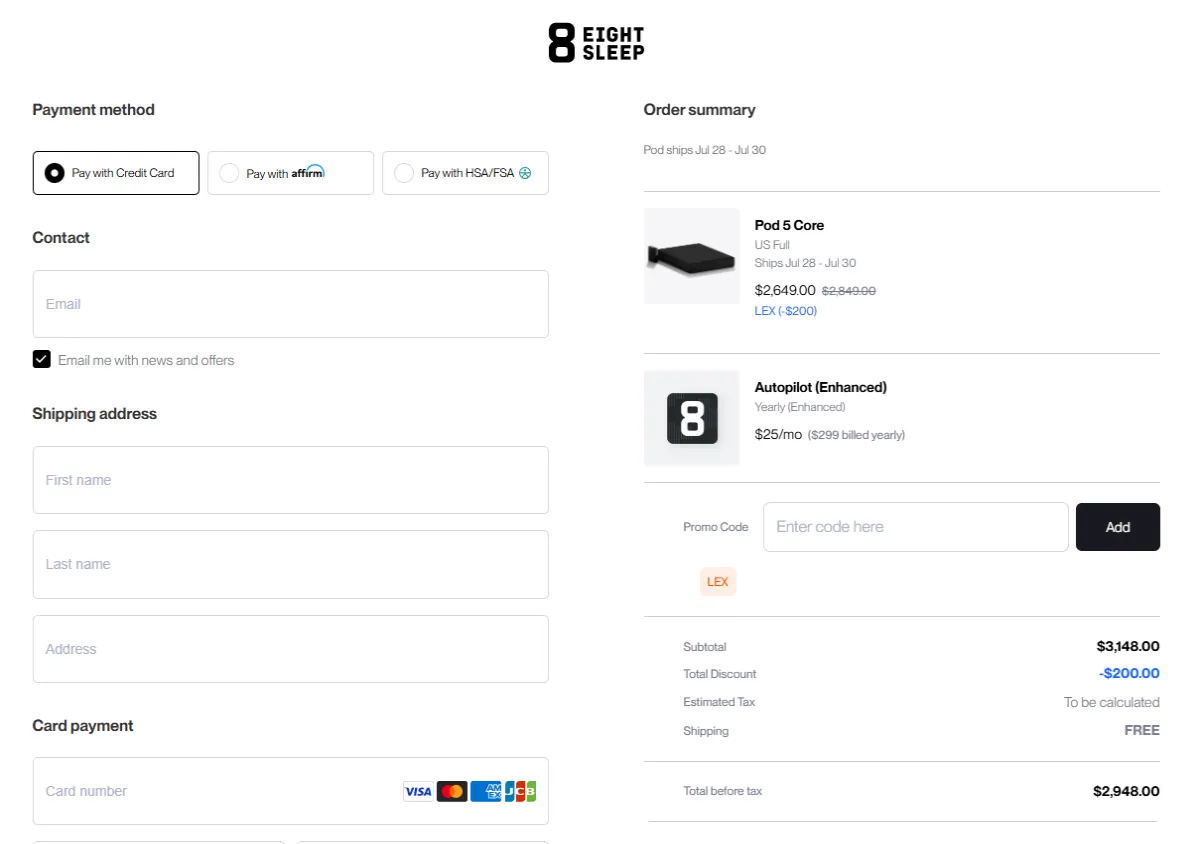Screen dimensions: 1200x844
Task: Click the Mastercard icon
Action: click(452, 791)
